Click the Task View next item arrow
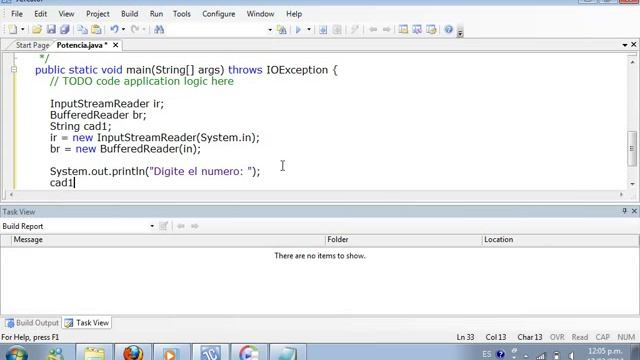Screen dimensions: 640x360 (x=195, y=226)
